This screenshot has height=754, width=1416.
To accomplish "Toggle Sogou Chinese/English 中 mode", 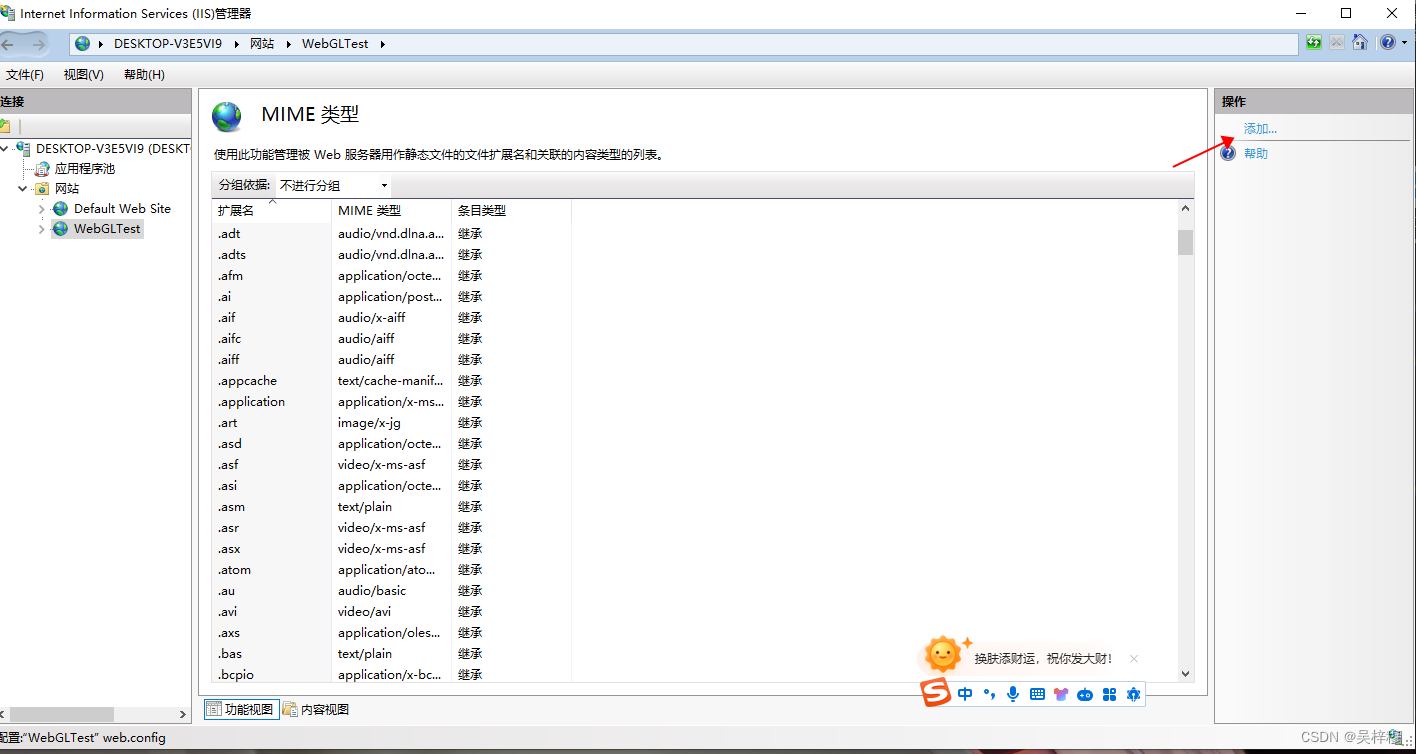I will [x=965, y=694].
